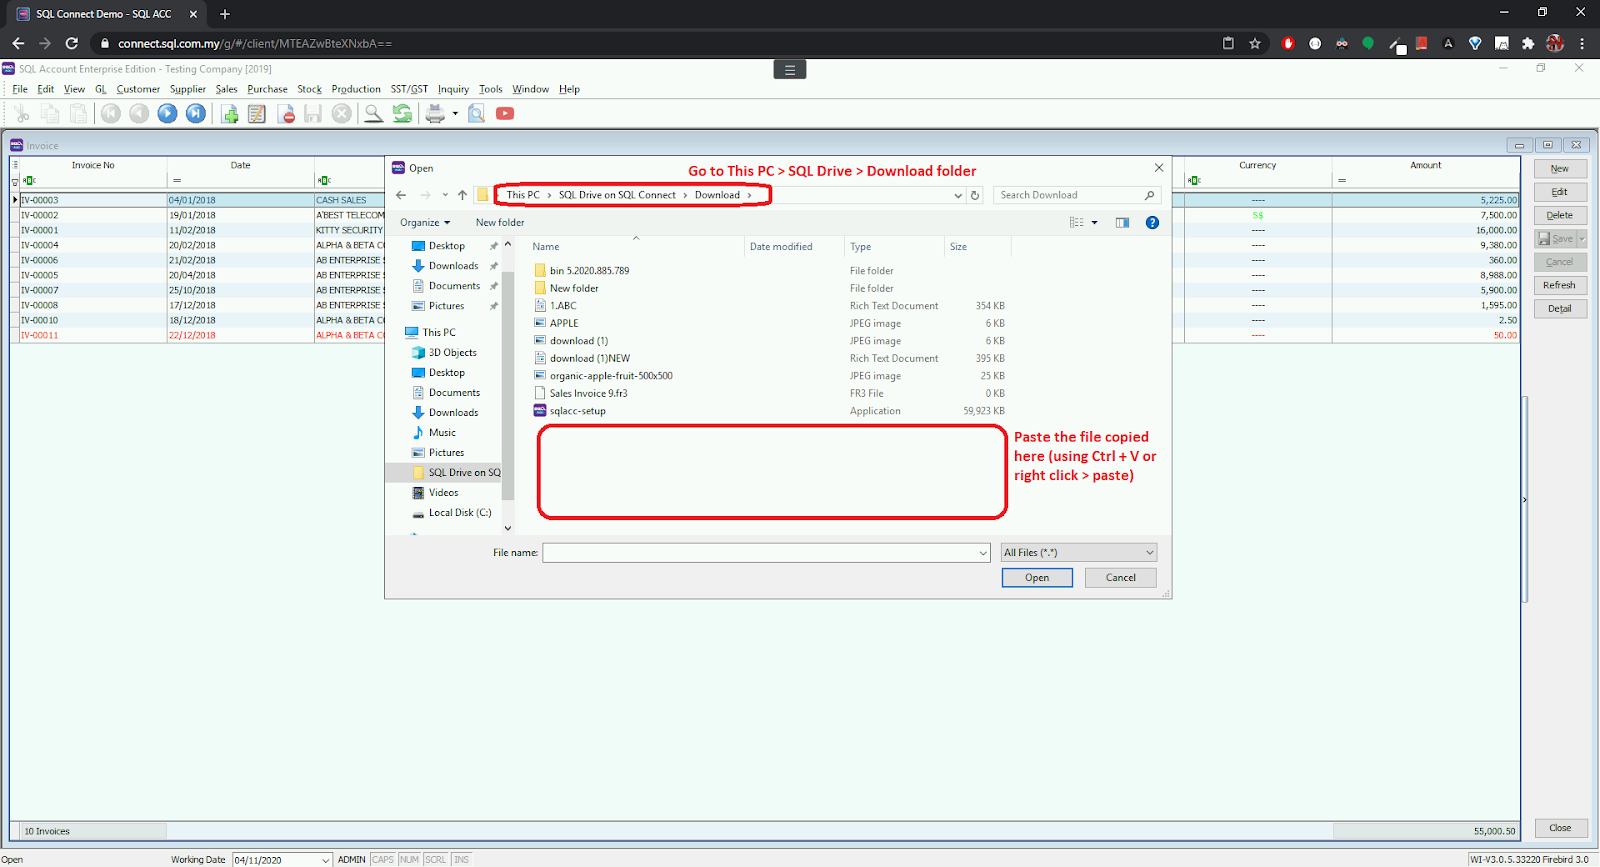The height and width of the screenshot is (867, 1600).
Task: Click New folder in the Open dialog
Action: tap(500, 223)
